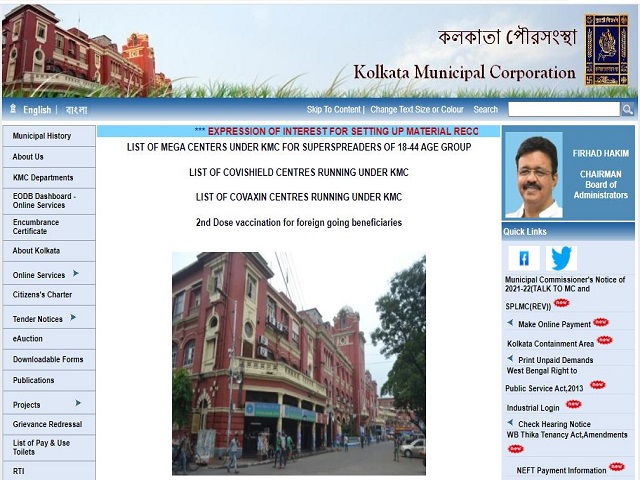Open Industrial Login link

pyautogui.click(x=533, y=408)
